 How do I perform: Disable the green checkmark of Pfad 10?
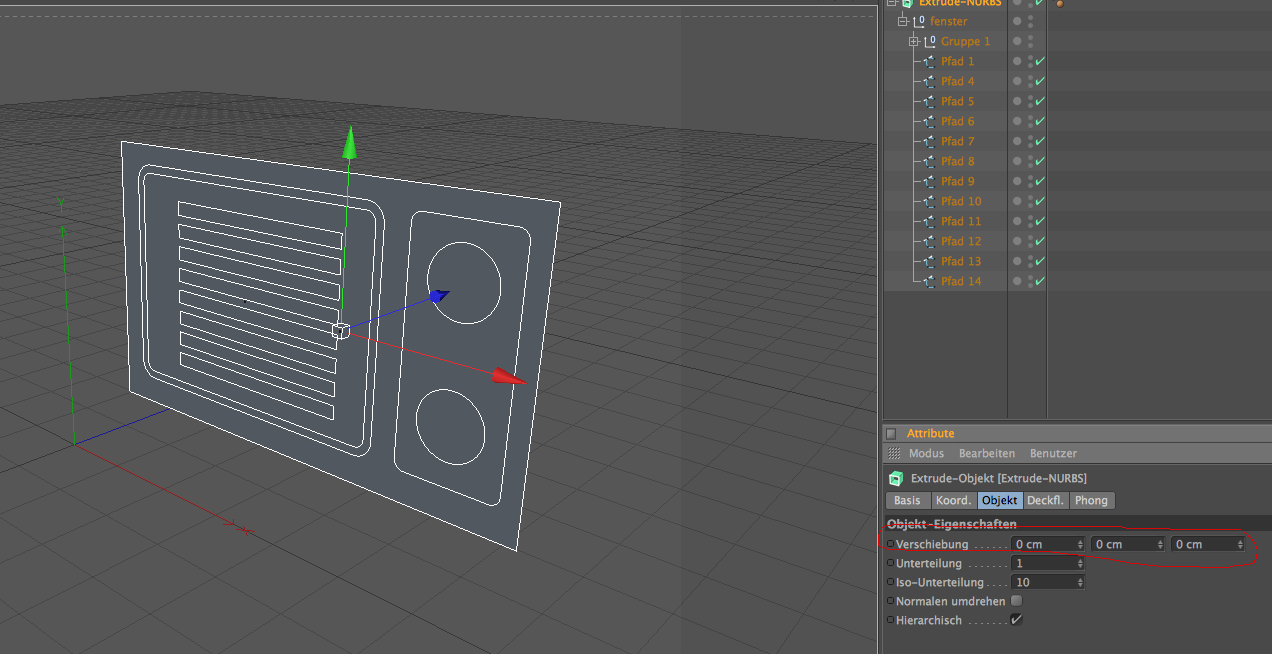pyautogui.click(x=1040, y=201)
